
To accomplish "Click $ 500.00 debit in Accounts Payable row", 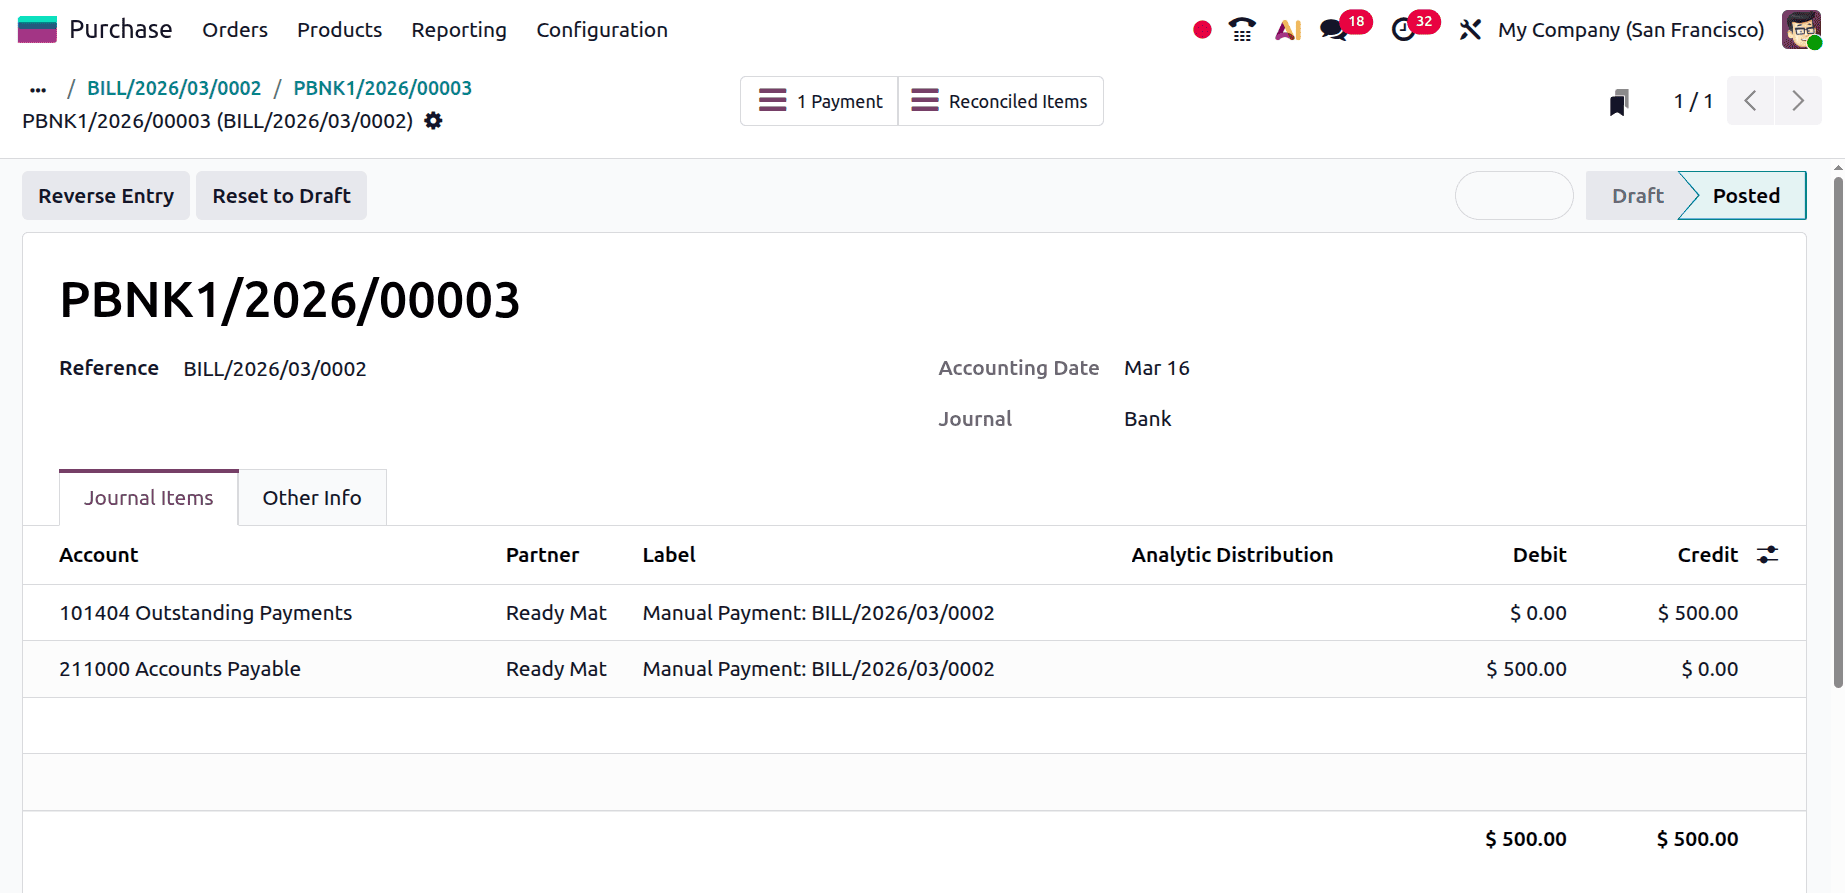I will click(1526, 669).
